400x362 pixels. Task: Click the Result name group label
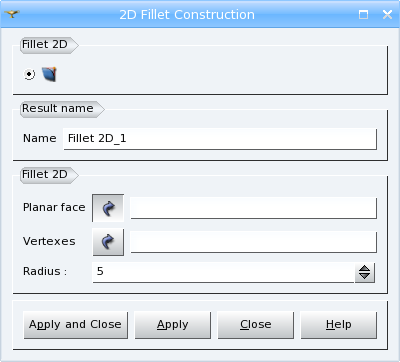[58, 108]
